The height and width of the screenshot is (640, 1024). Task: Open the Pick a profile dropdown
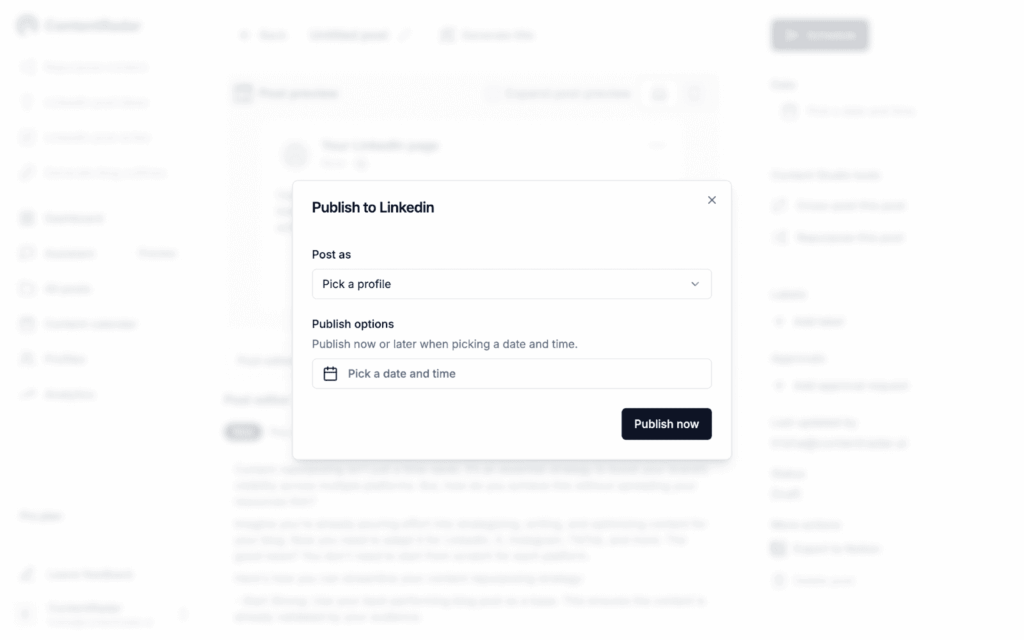511,284
